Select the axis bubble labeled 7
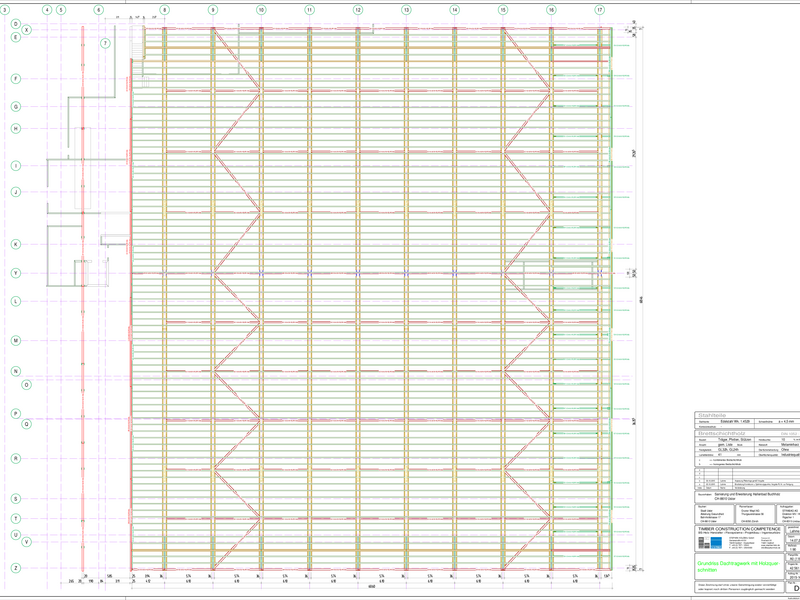 [105, 43]
